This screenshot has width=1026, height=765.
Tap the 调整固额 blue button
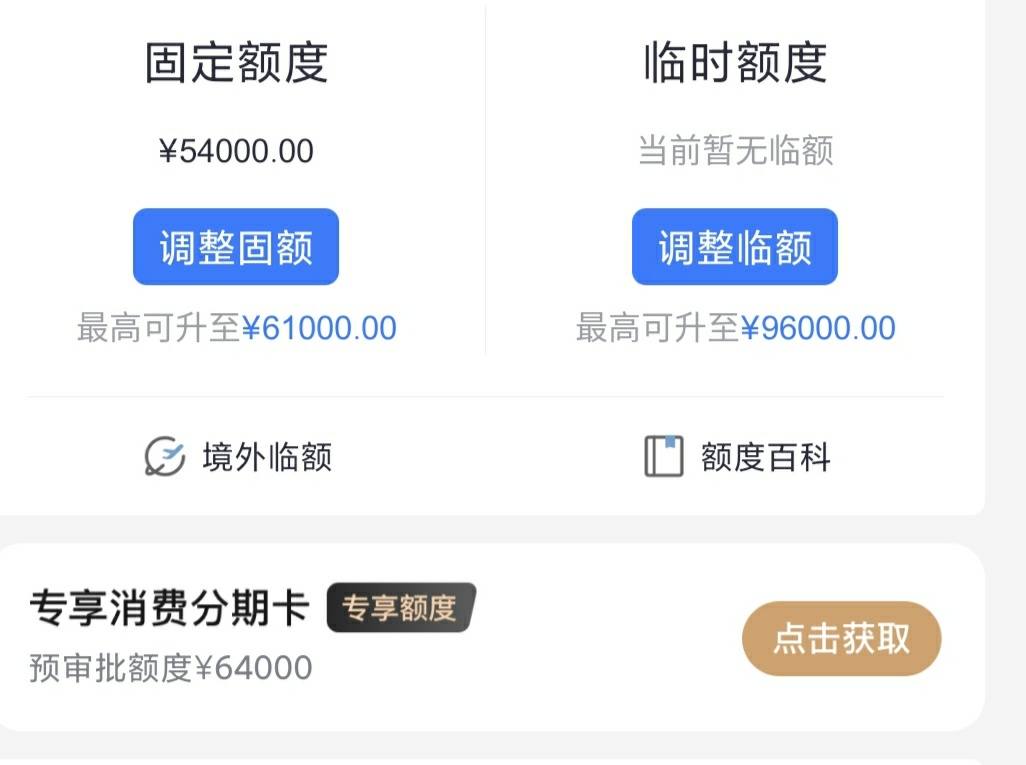pyautogui.click(x=236, y=247)
